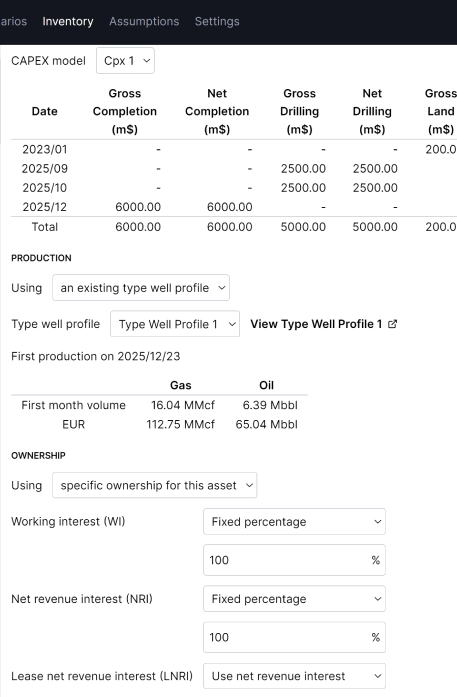Expand the production Using existing type well profile dropdown
Viewport: 457px width, 697px height.
point(141,288)
